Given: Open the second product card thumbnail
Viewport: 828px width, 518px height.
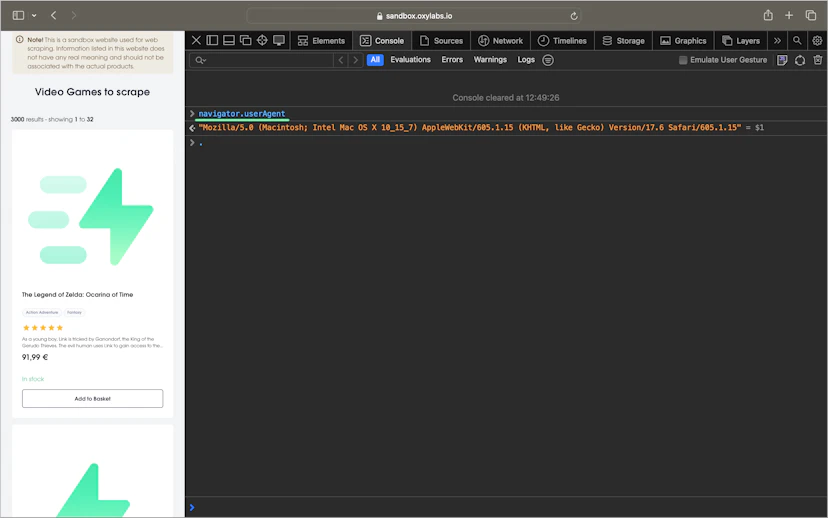Looking at the screenshot, I should [x=92, y=489].
